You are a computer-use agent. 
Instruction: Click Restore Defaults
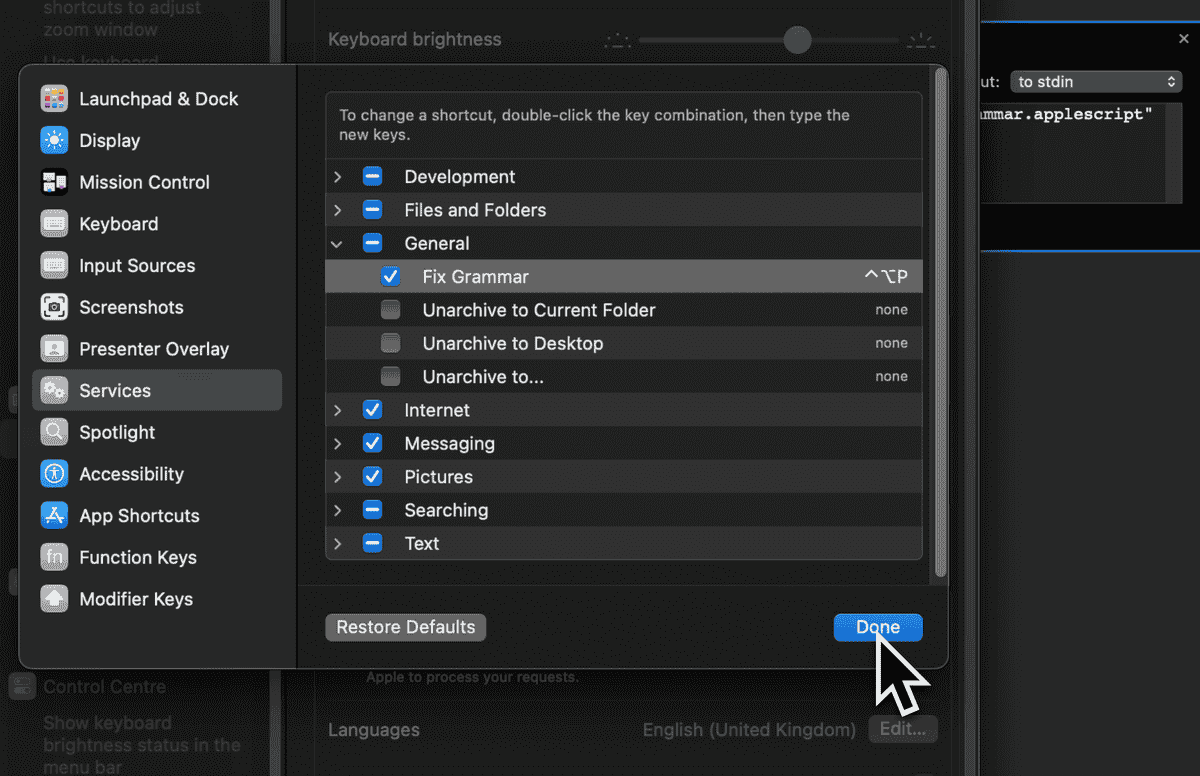click(405, 627)
